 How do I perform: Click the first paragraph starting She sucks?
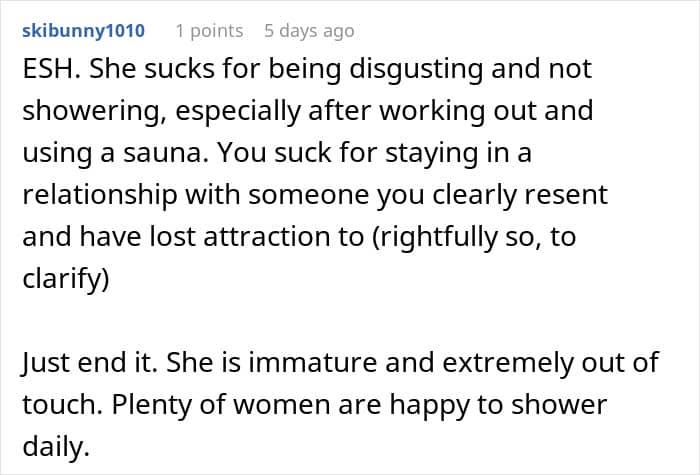click(x=315, y=173)
